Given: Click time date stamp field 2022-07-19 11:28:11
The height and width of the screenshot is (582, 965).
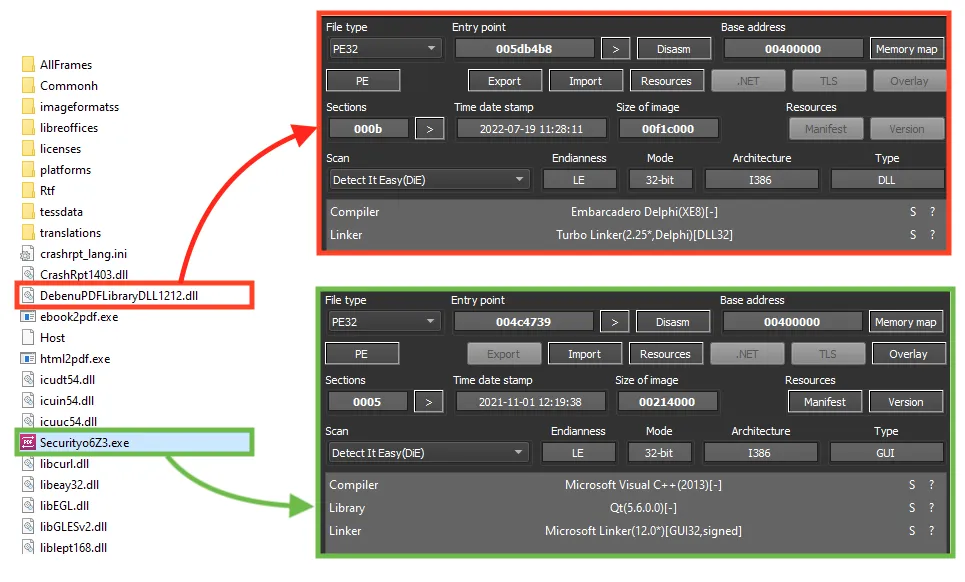Looking at the screenshot, I should (x=531, y=129).
